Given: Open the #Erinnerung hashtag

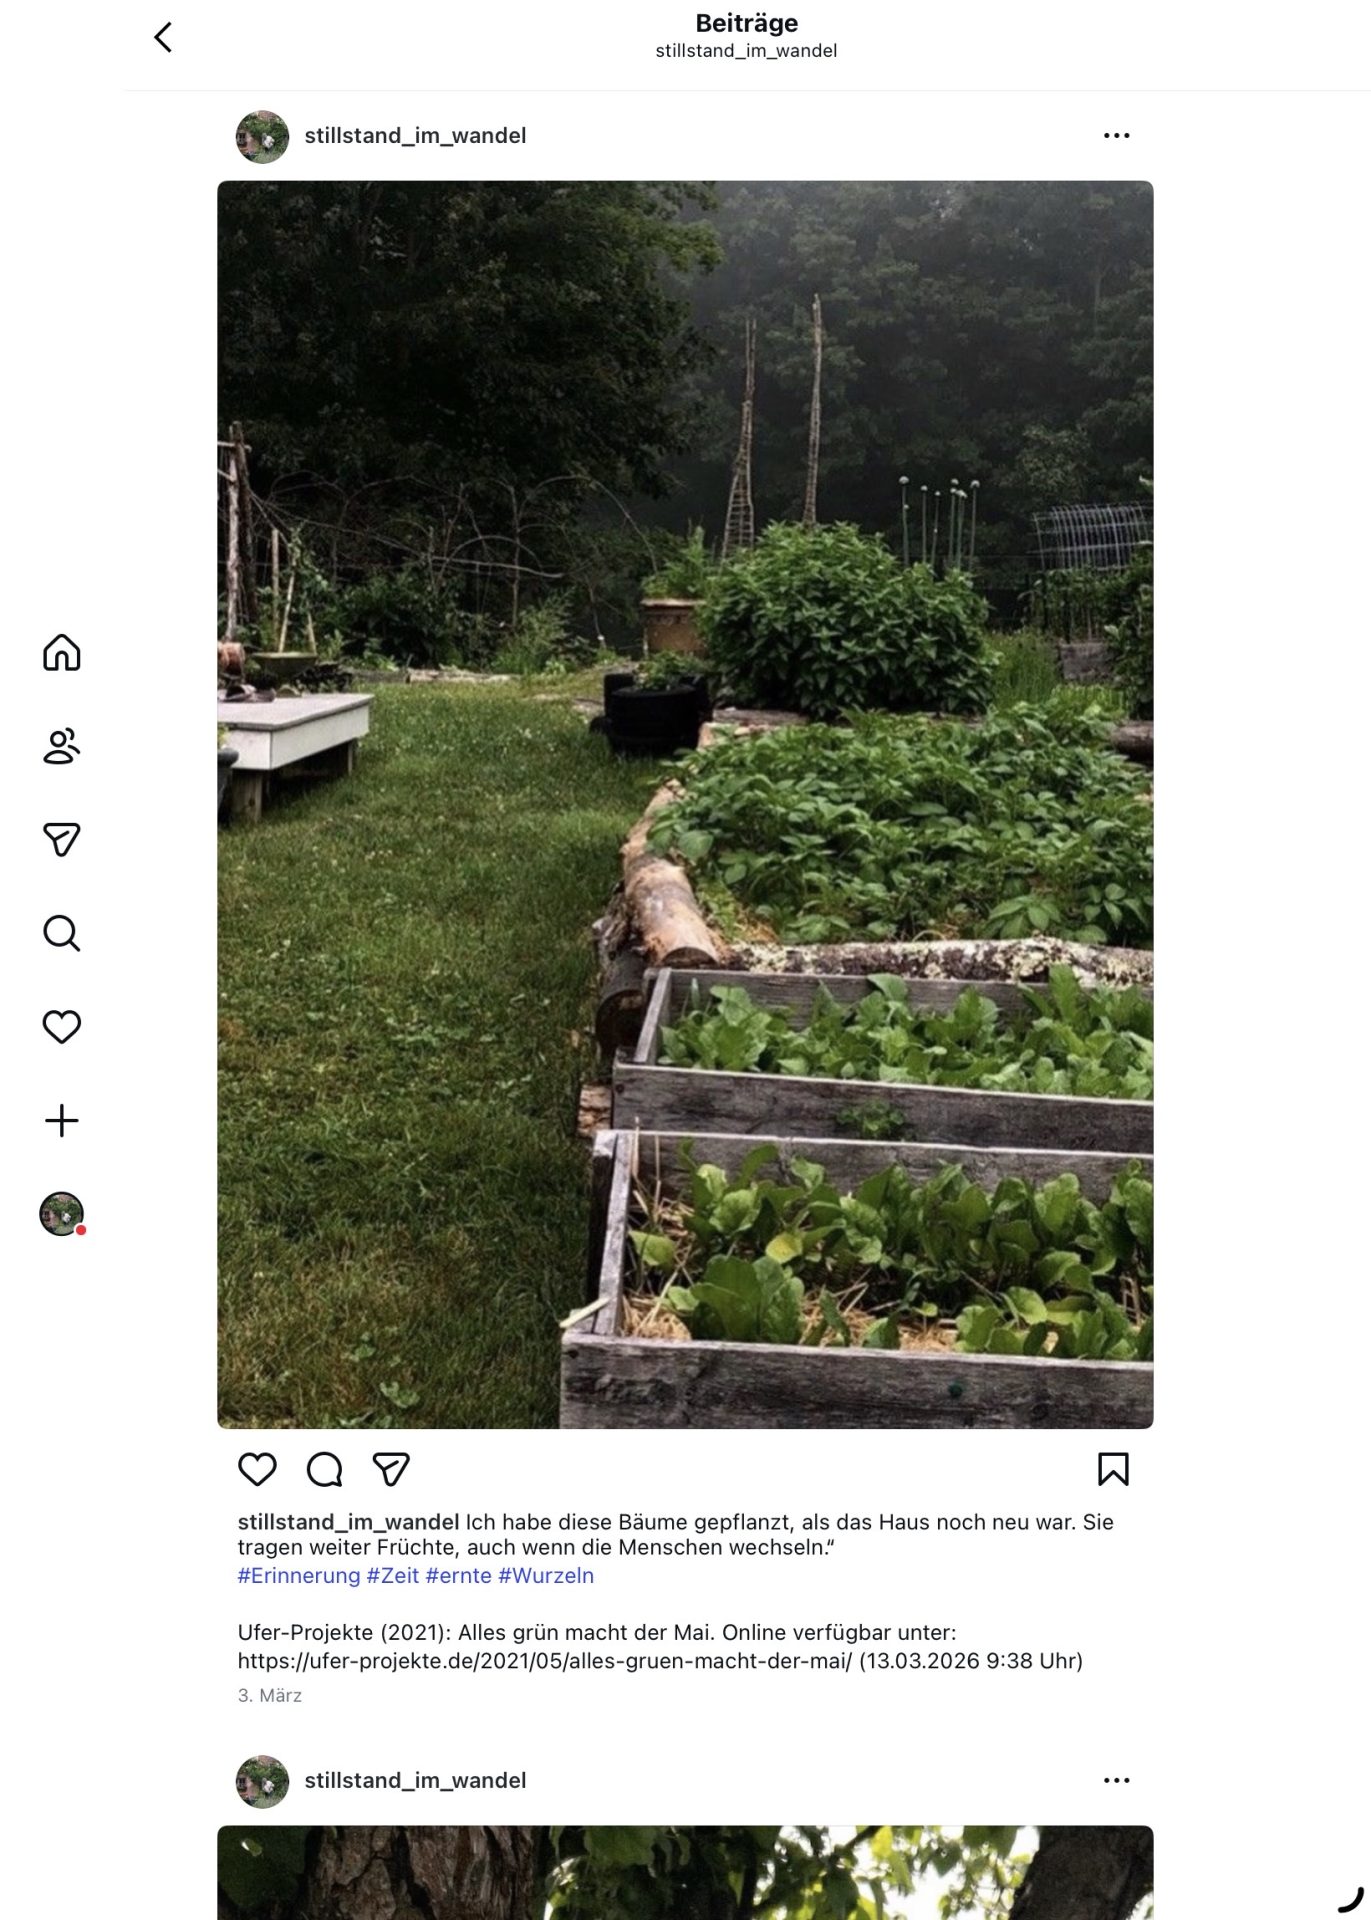Looking at the screenshot, I should coord(298,1576).
